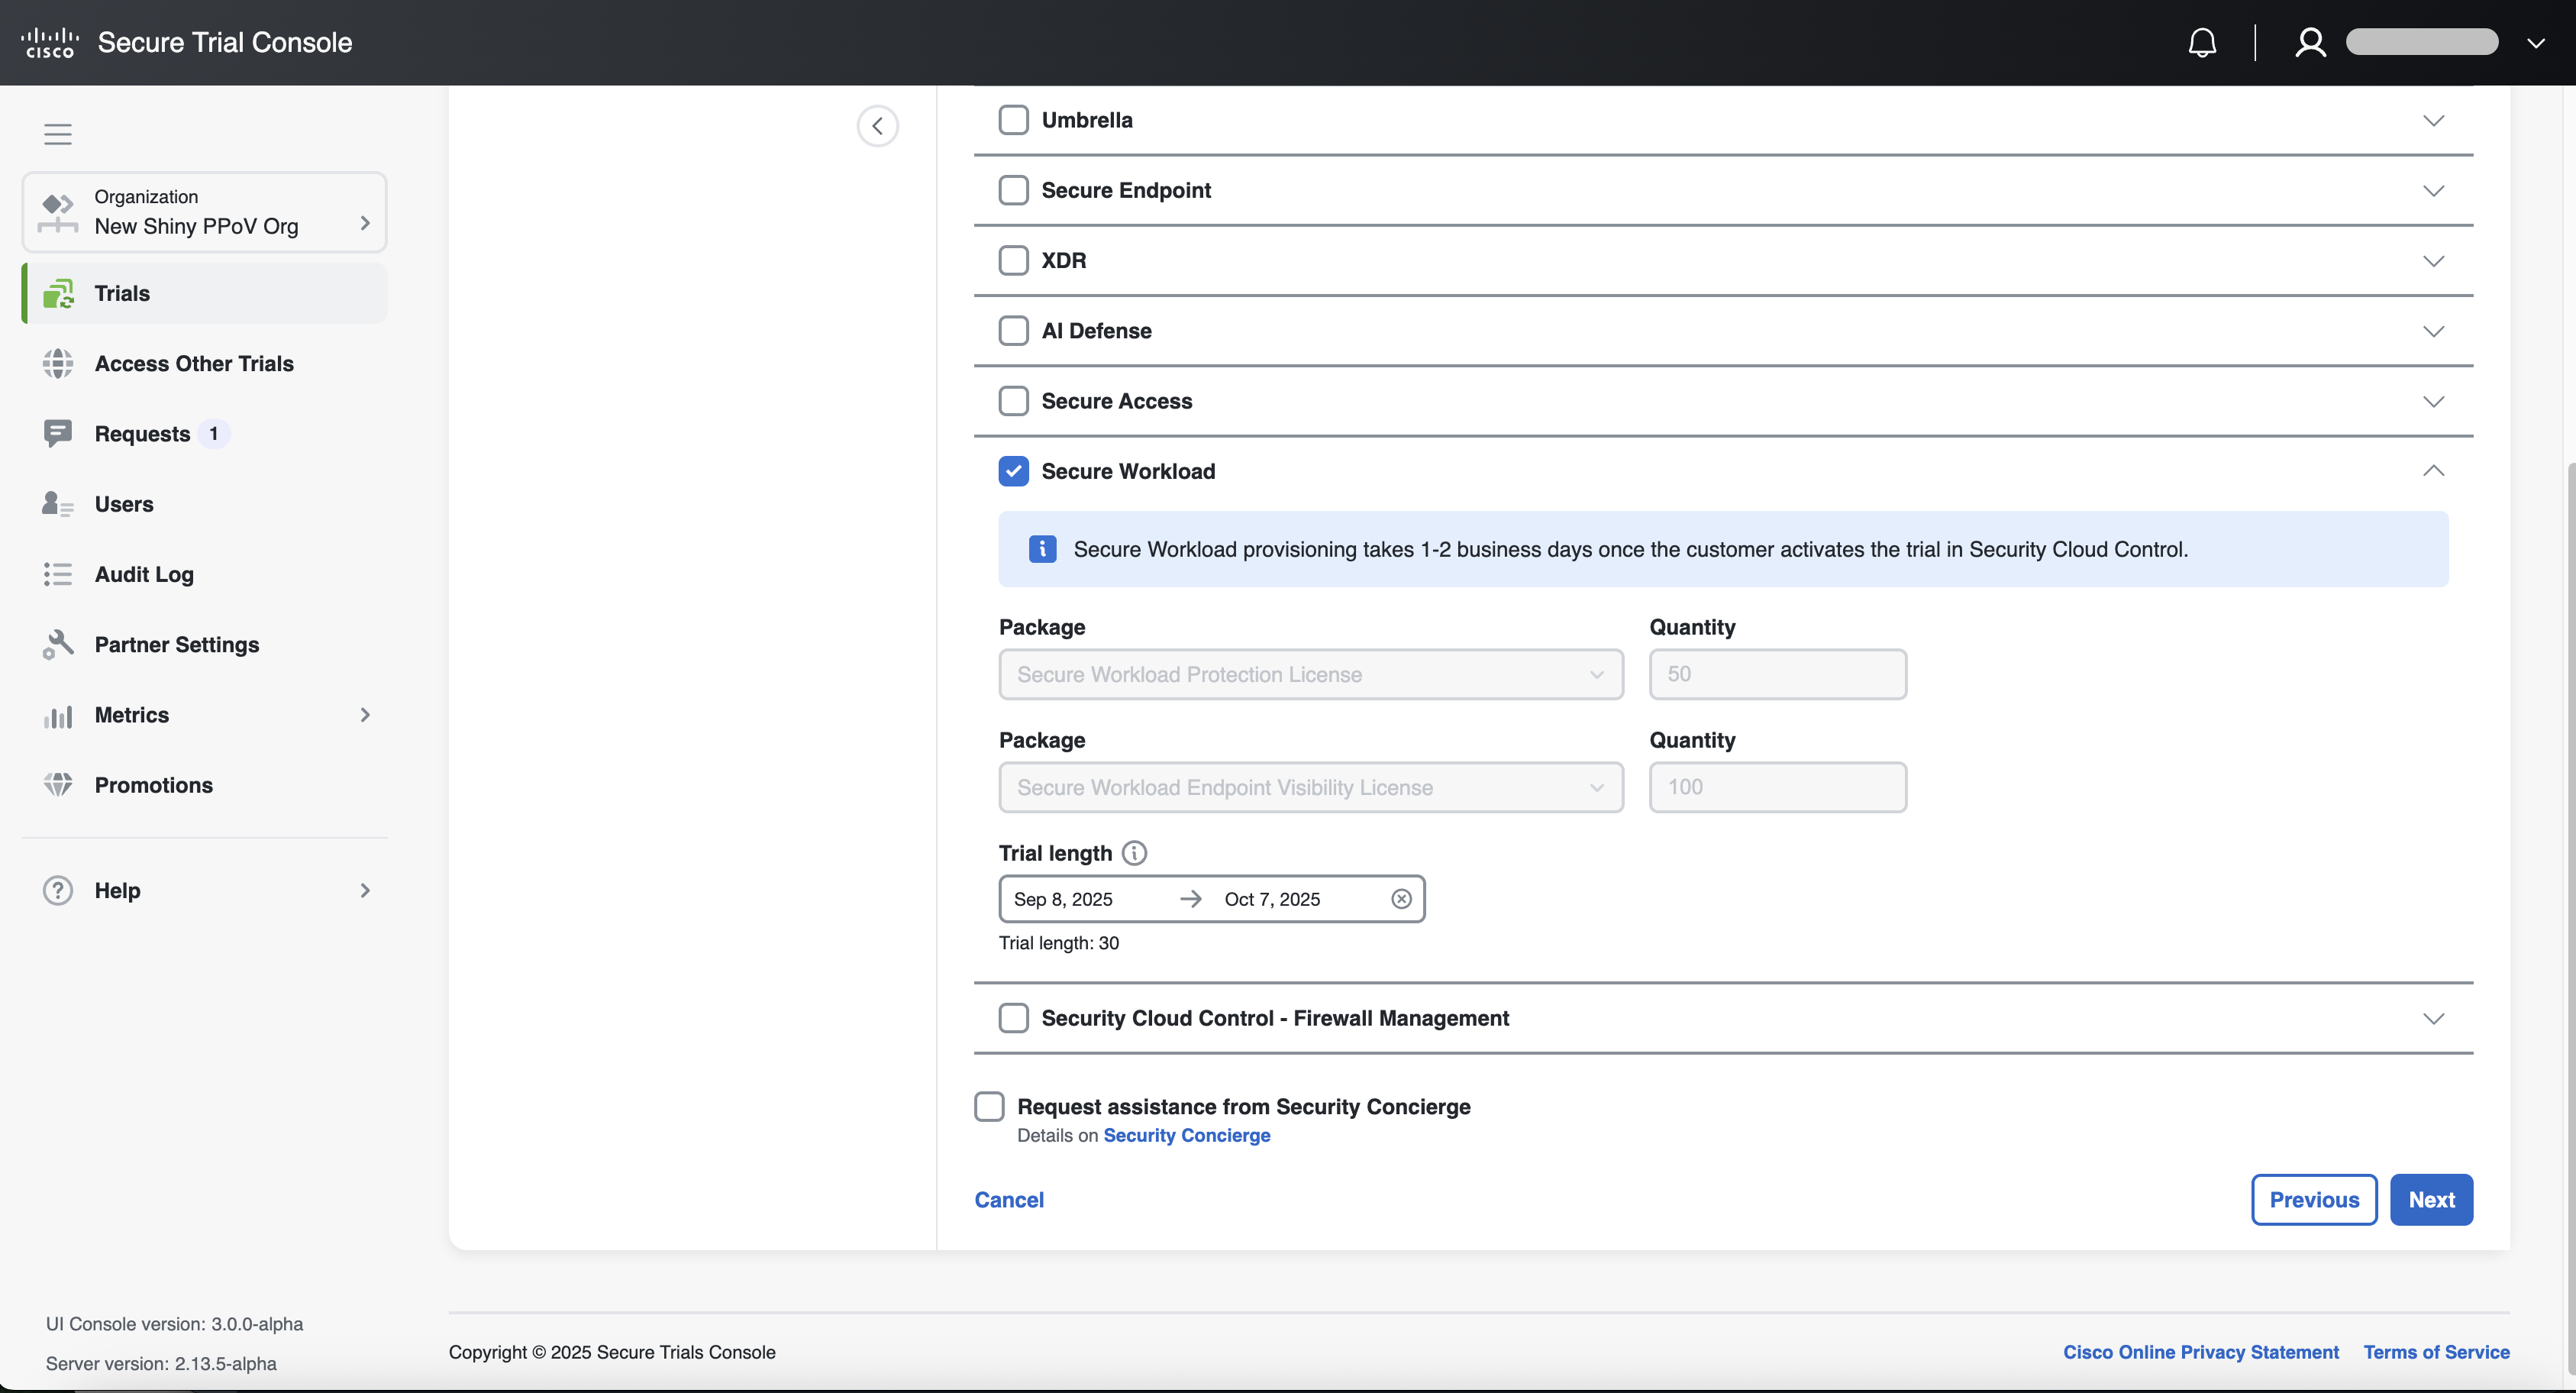Image resolution: width=2576 pixels, height=1393 pixels.
Task: Enable Request assistance from Security Concierge
Action: click(989, 1106)
